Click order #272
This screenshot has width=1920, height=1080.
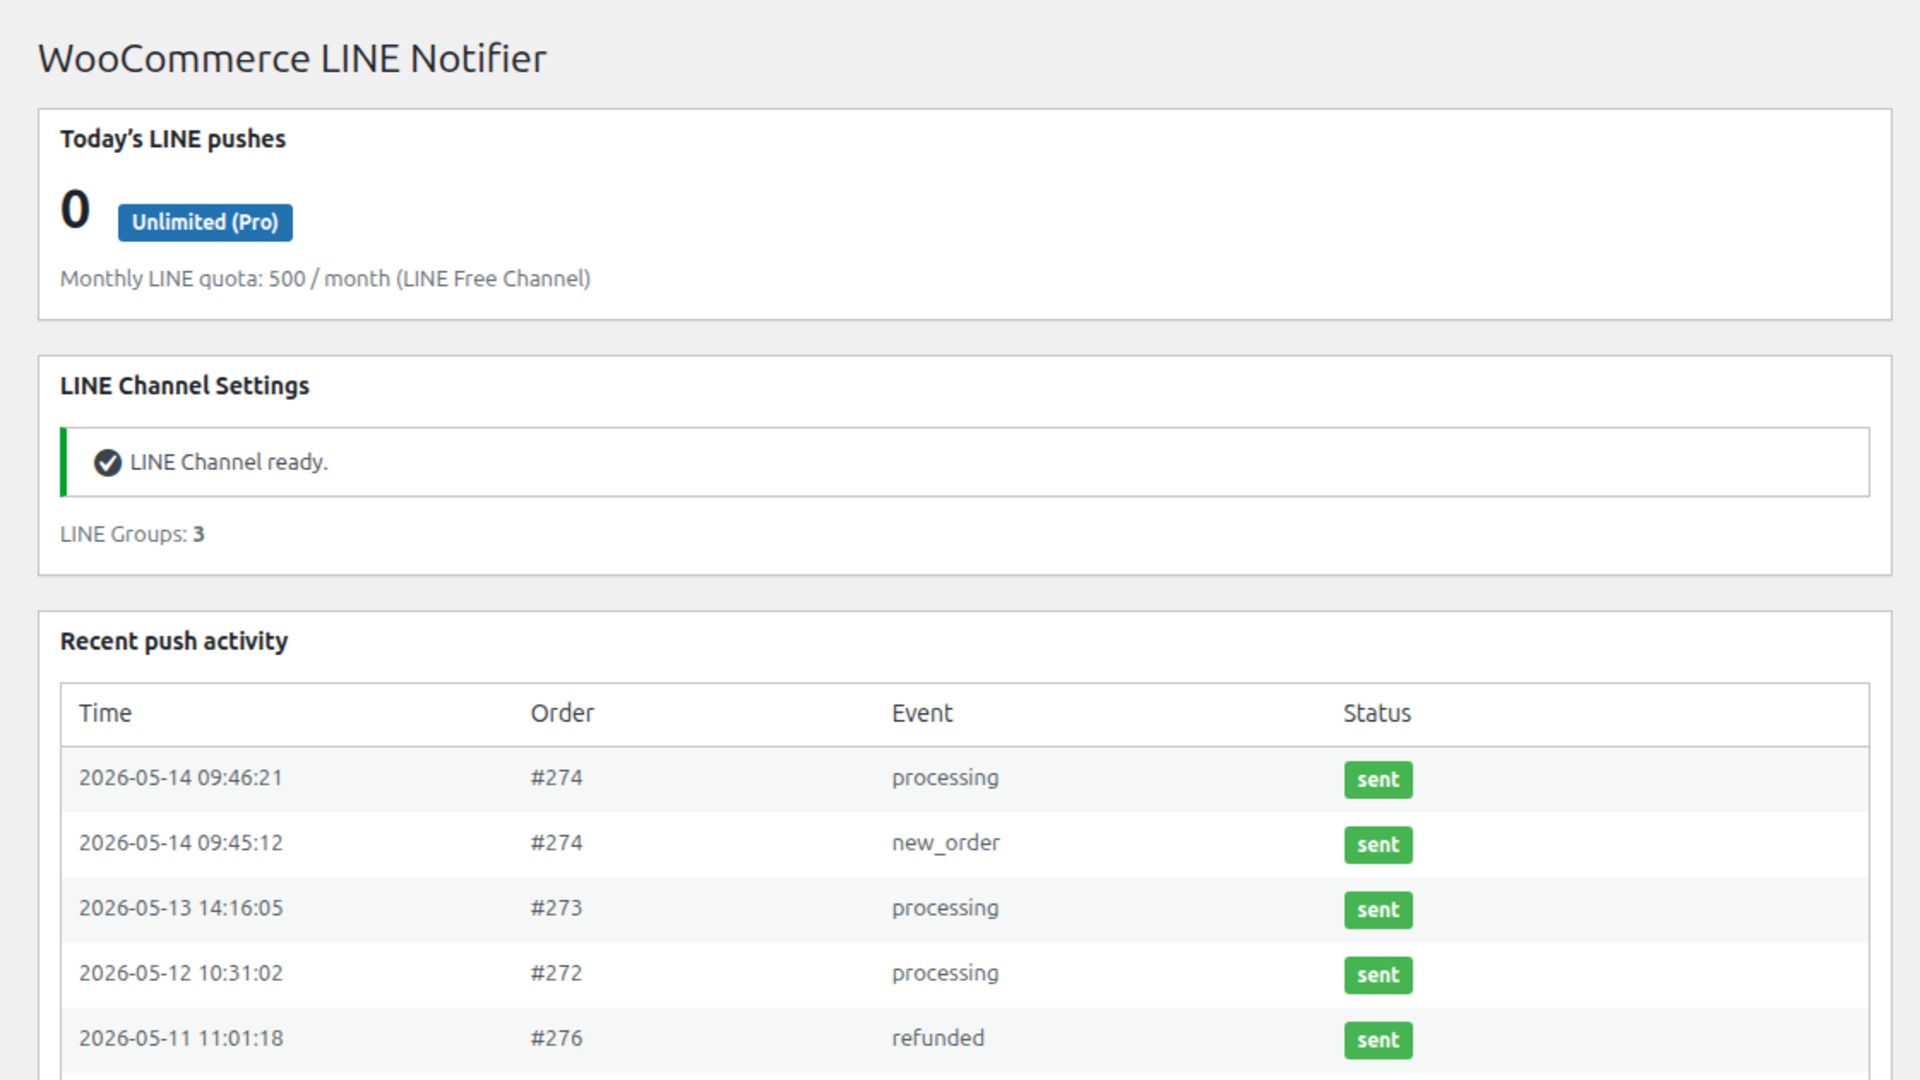[x=556, y=973]
